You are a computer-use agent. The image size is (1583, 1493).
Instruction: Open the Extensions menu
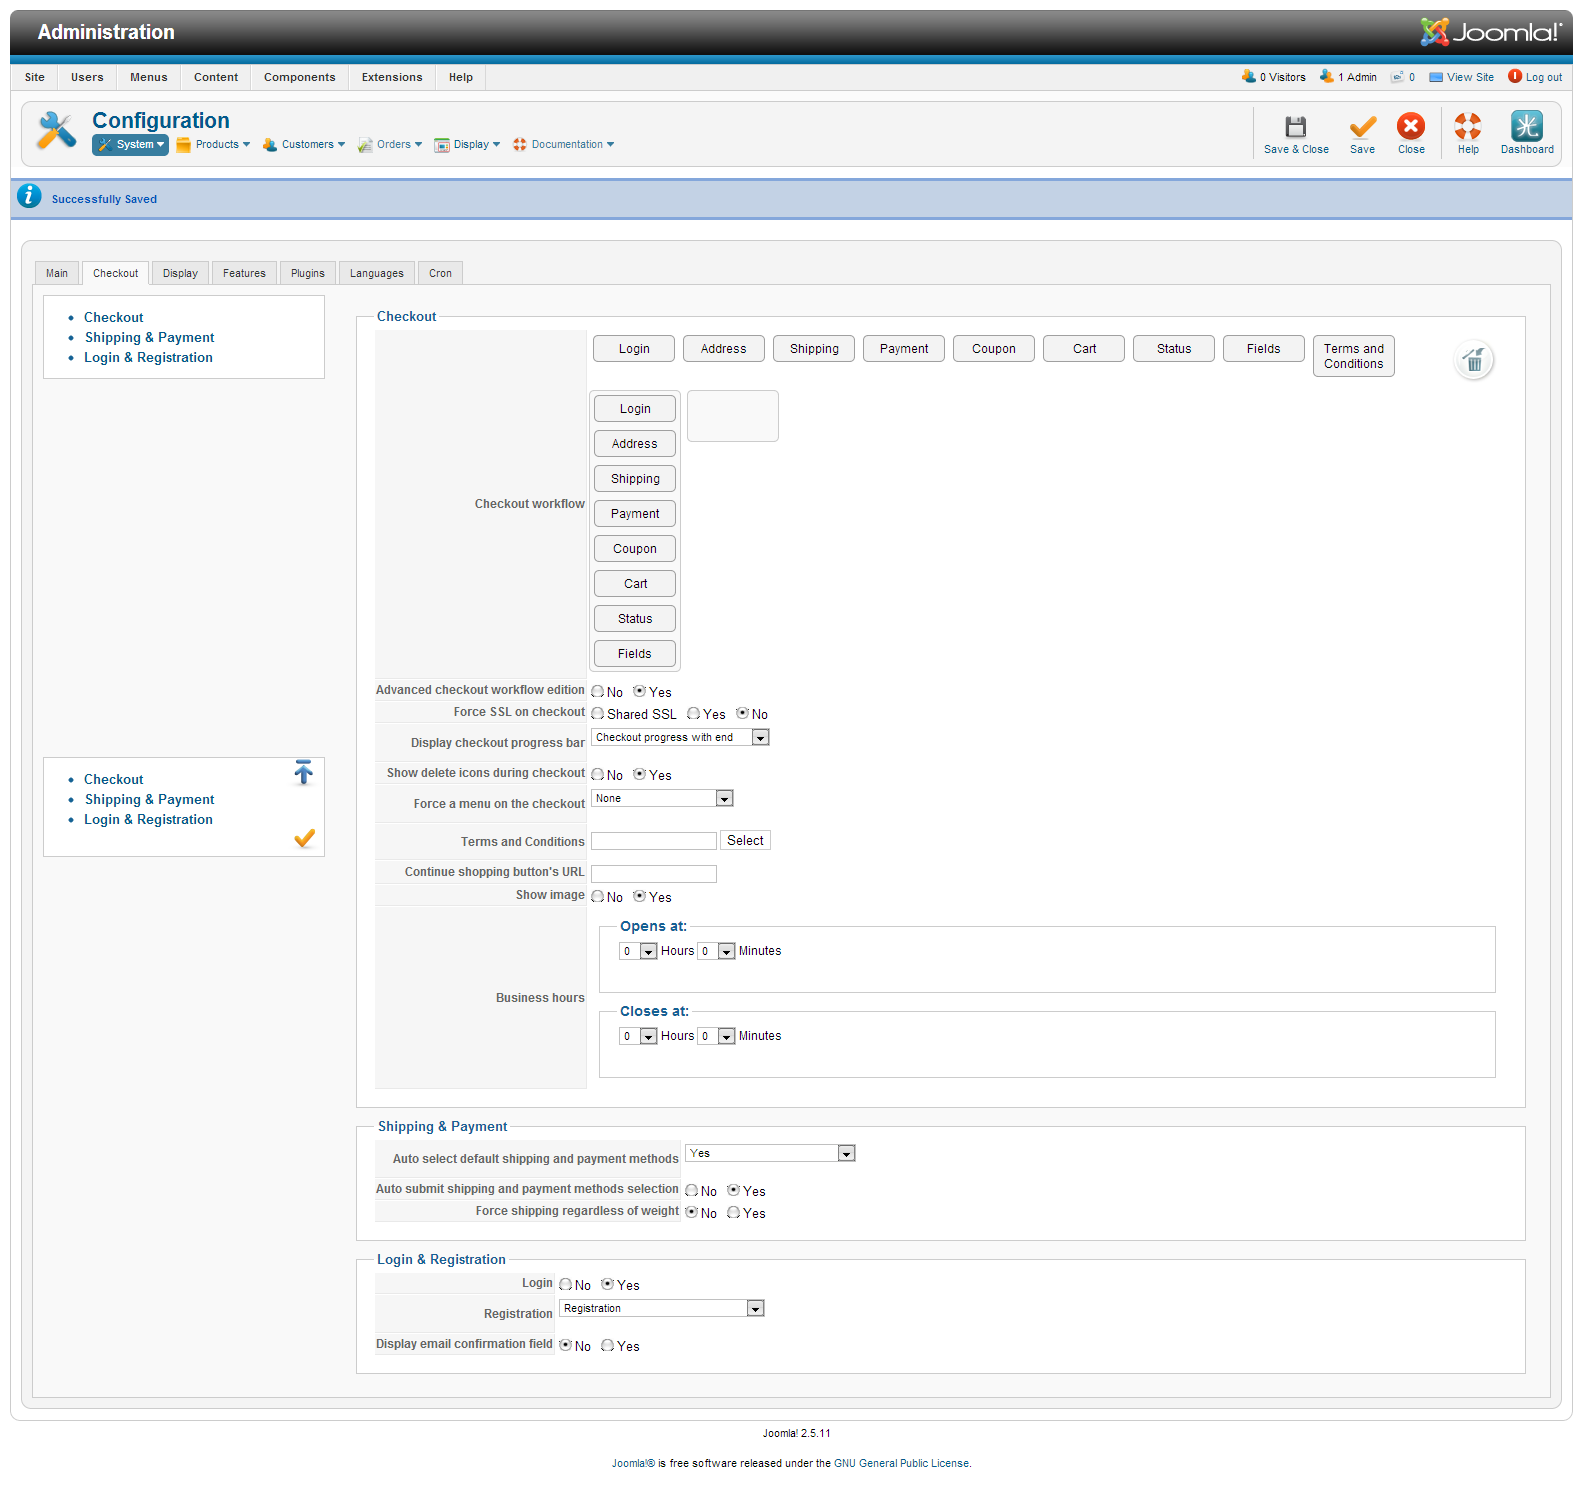click(x=392, y=77)
